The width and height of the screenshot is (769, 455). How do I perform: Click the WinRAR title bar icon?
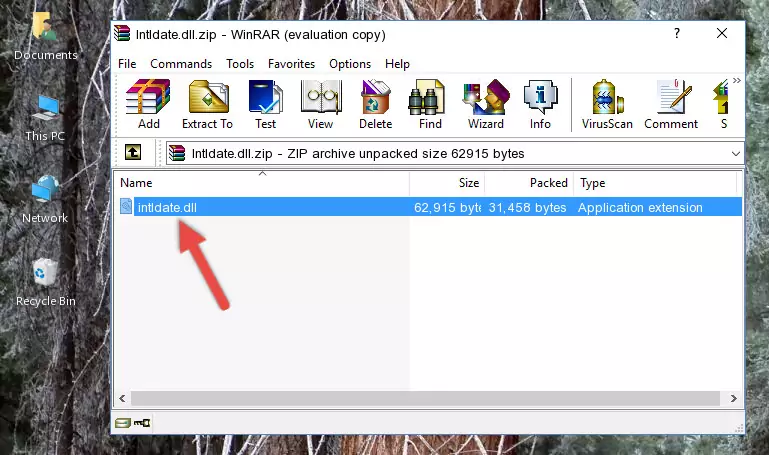122,34
